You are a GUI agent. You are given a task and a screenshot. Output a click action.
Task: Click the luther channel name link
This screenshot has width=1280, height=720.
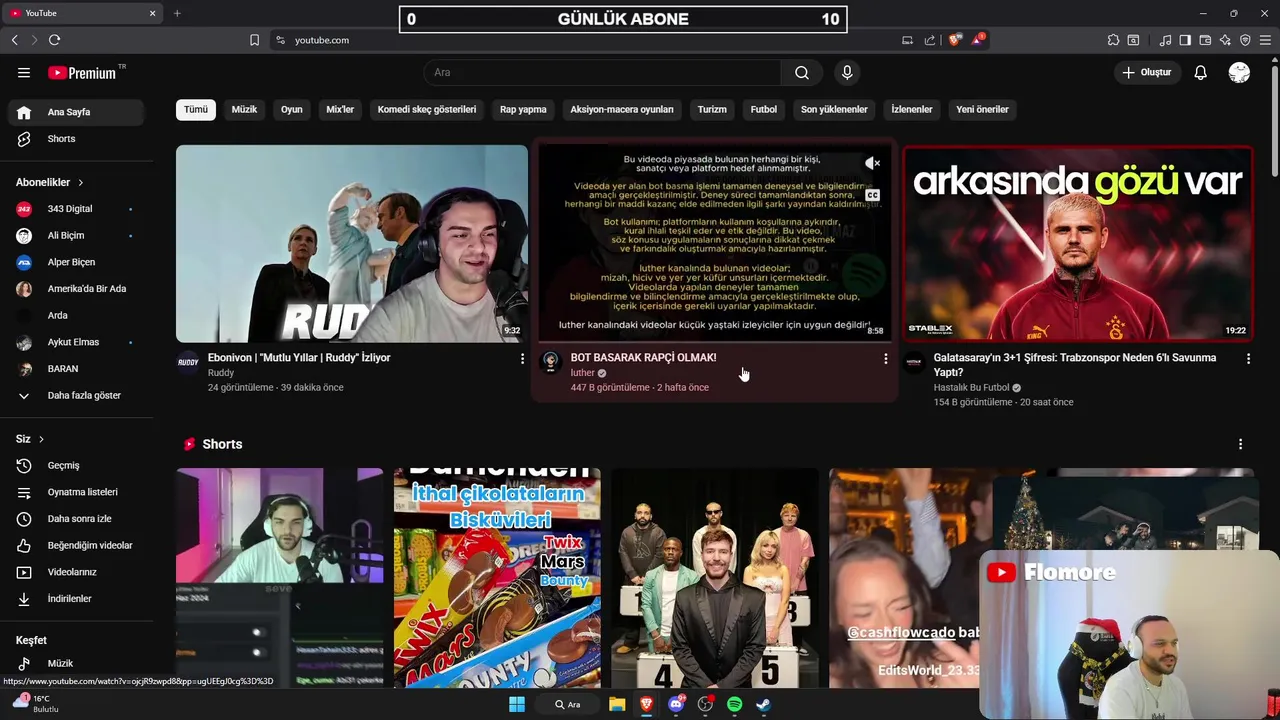pos(583,373)
